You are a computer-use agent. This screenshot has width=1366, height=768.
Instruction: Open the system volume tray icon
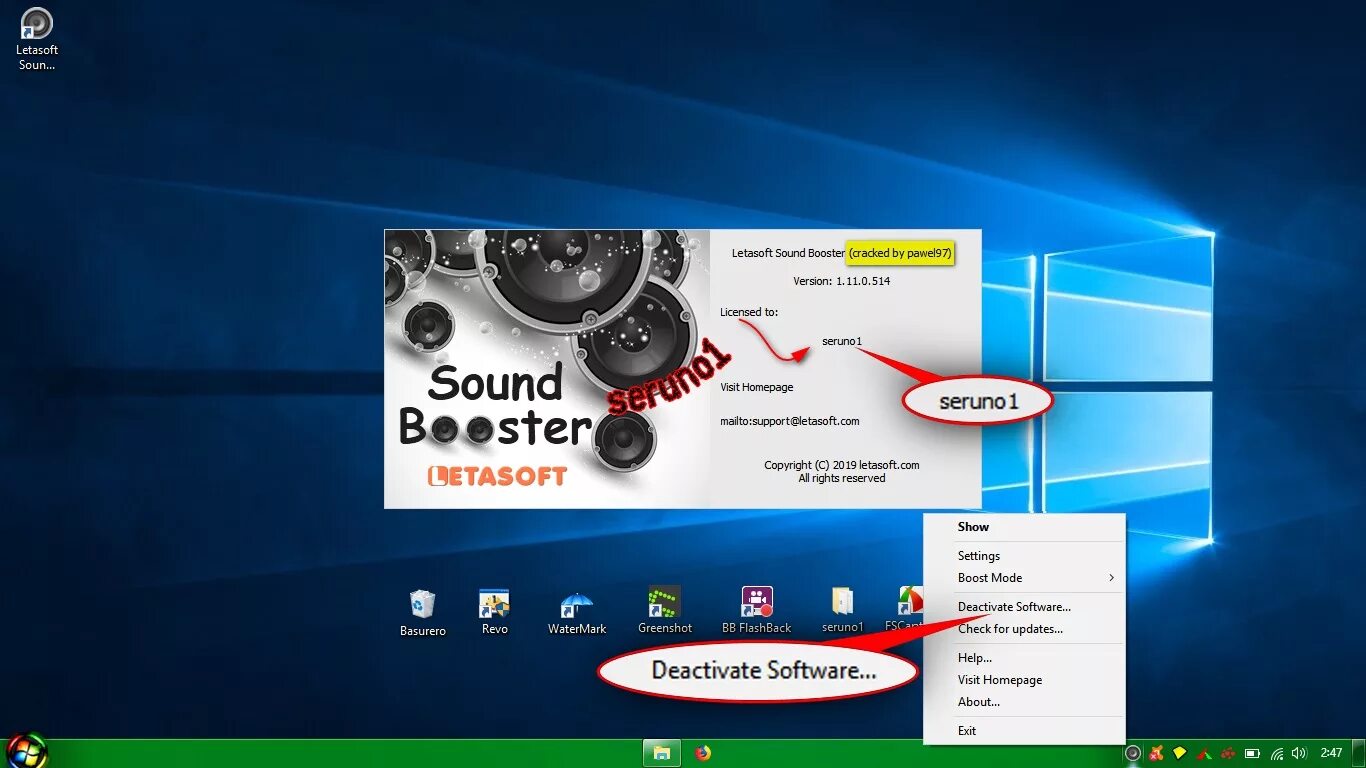tap(1299, 753)
